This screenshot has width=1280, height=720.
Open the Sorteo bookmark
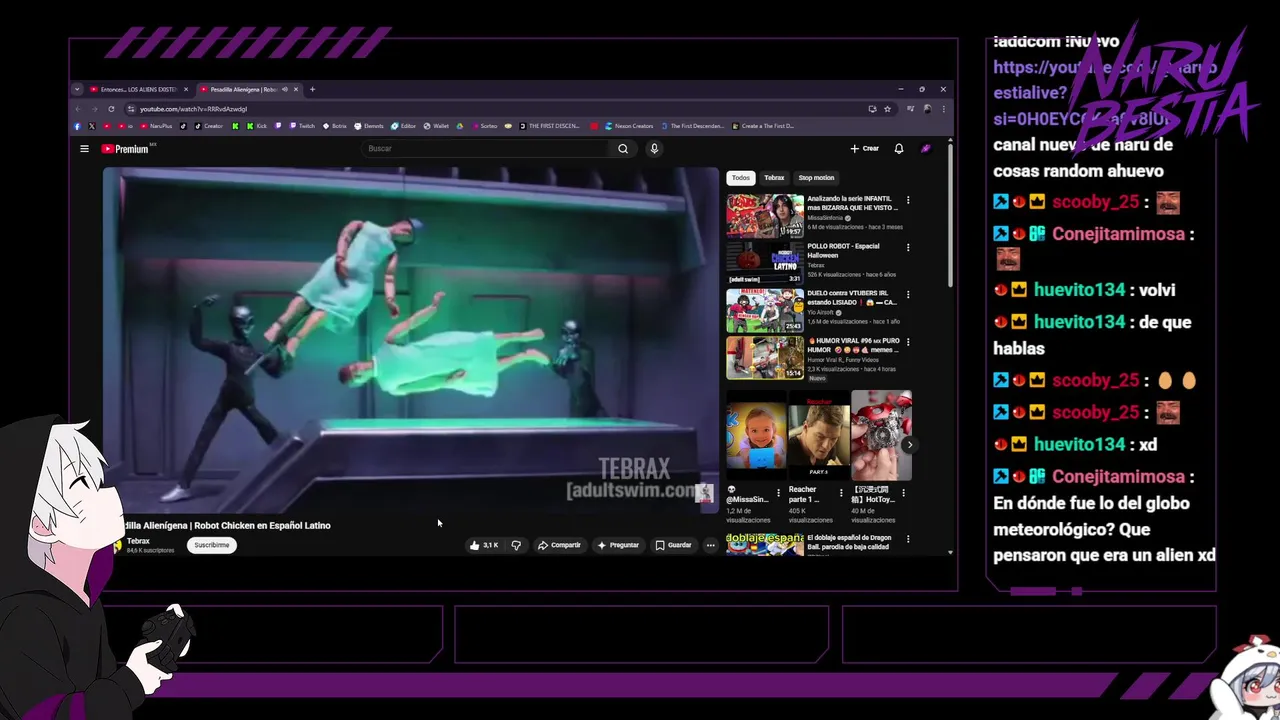coord(484,126)
